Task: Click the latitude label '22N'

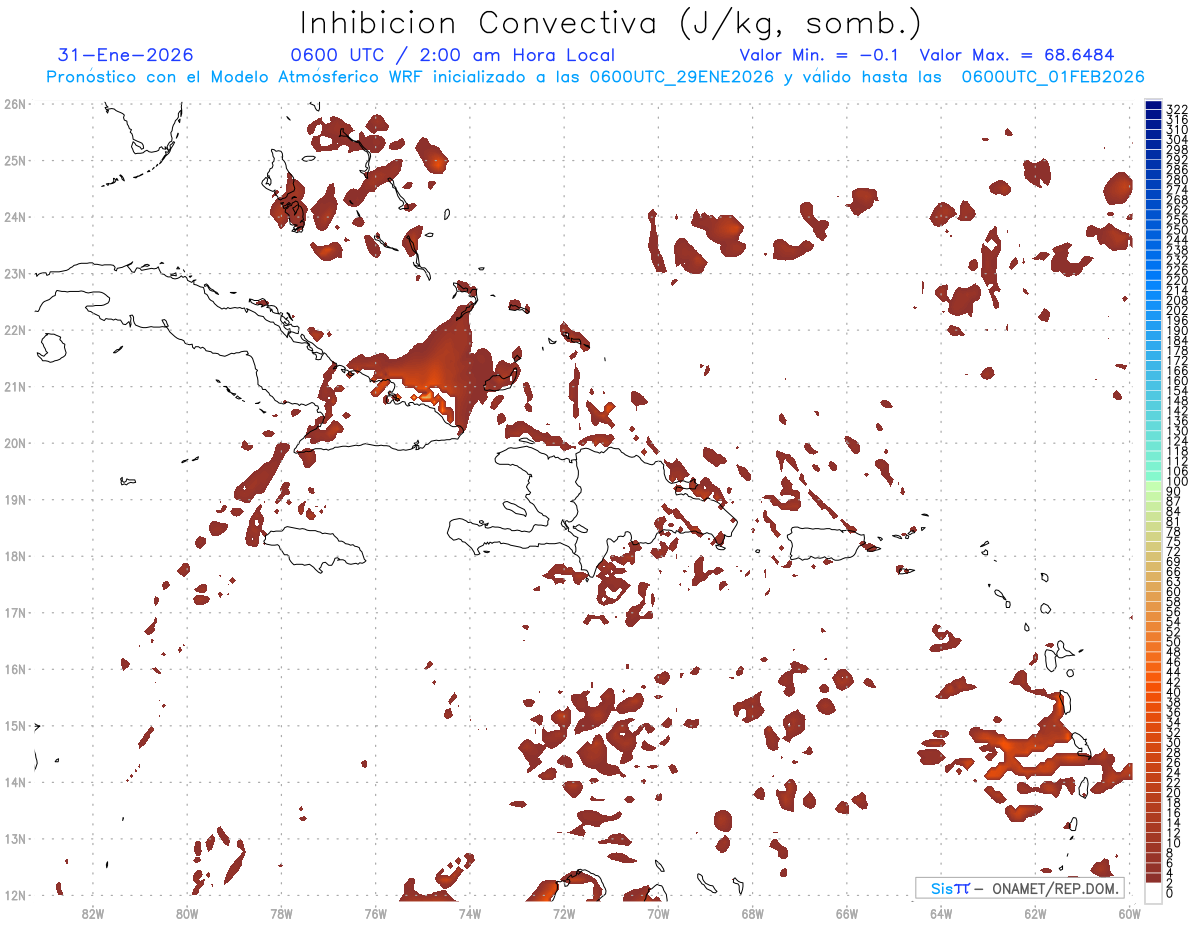Action: pyautogui.click(x=15, y=330)
